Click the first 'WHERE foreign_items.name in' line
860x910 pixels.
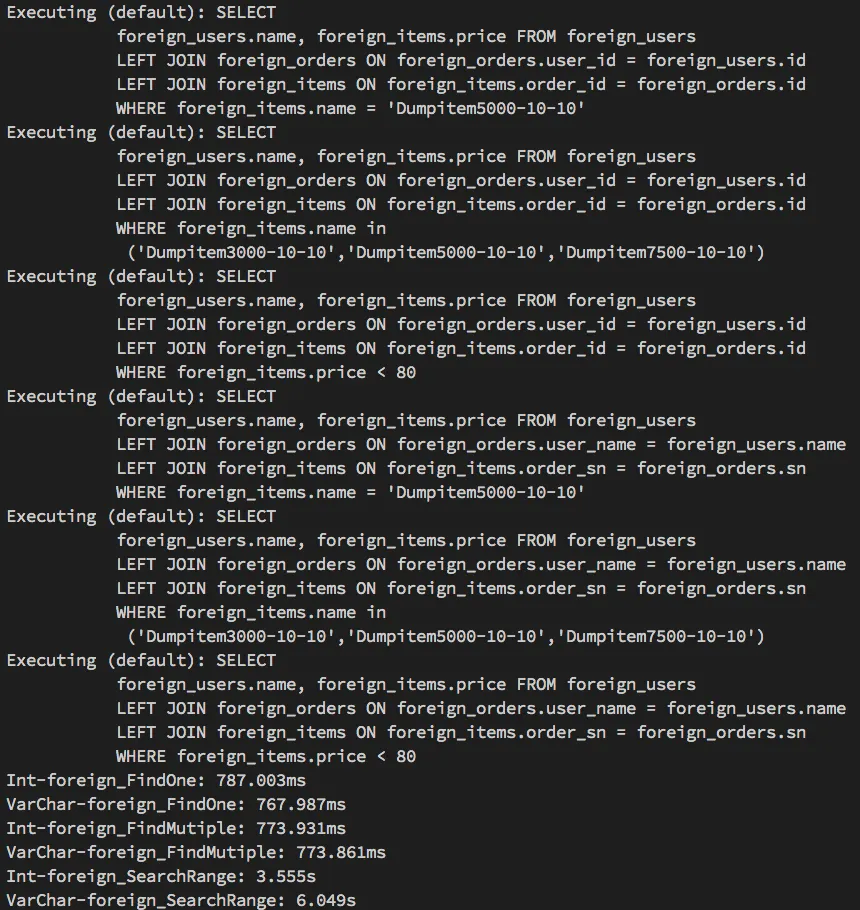point(251,229)
